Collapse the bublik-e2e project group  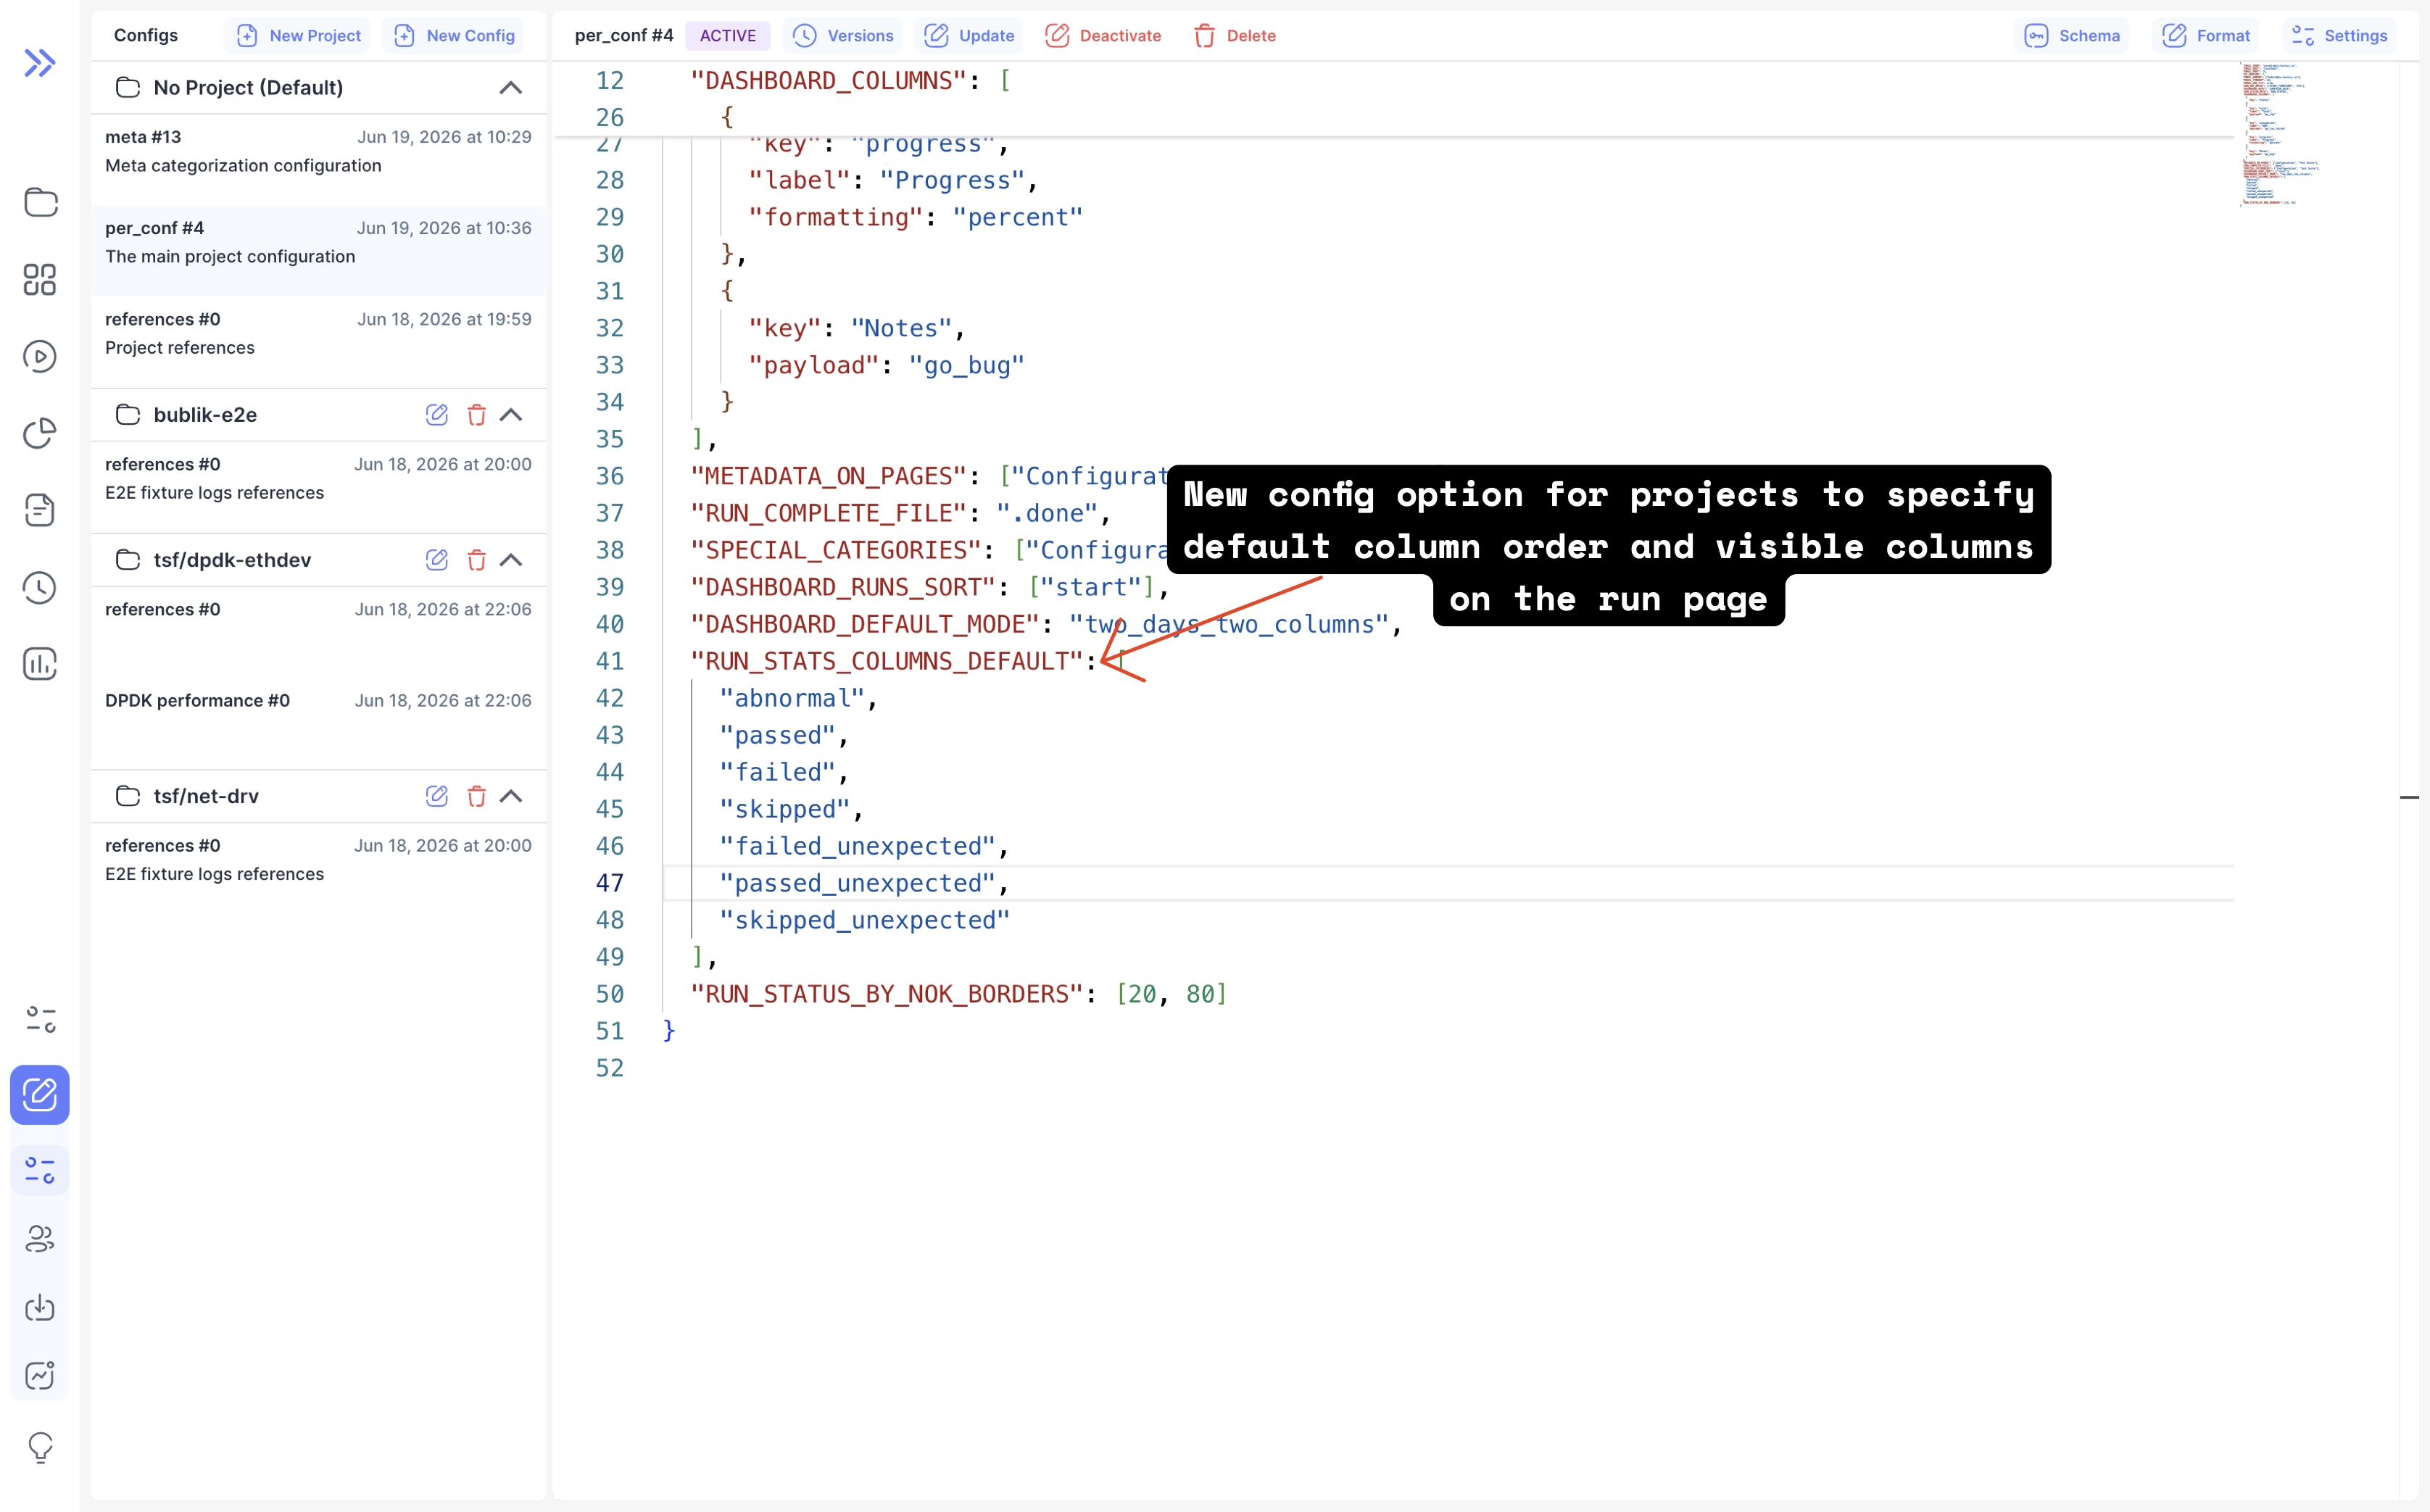[511, 415]
